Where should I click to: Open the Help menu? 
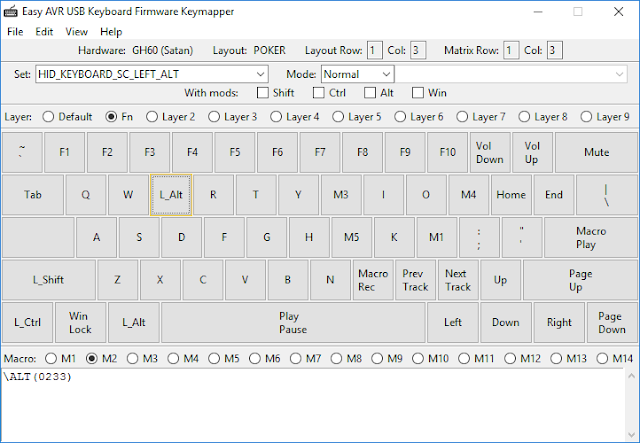111,32
